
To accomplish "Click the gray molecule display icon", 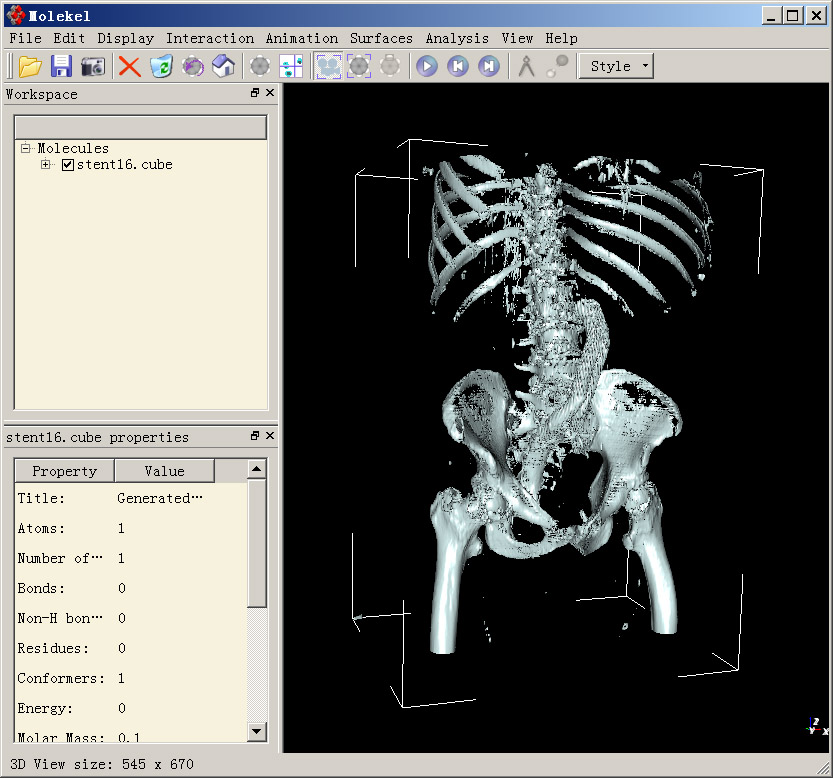I will [260, 66].
